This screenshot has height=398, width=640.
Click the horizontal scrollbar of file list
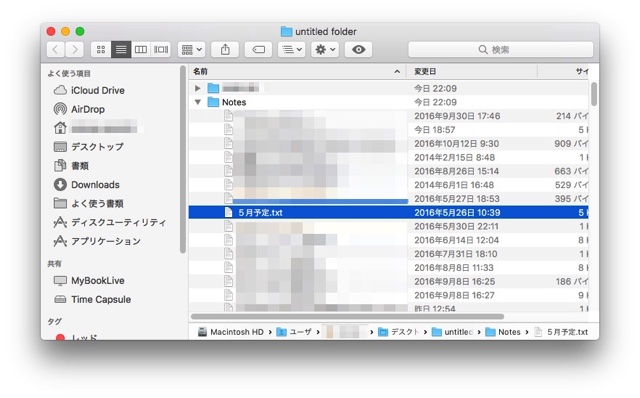tap(347, 316)
